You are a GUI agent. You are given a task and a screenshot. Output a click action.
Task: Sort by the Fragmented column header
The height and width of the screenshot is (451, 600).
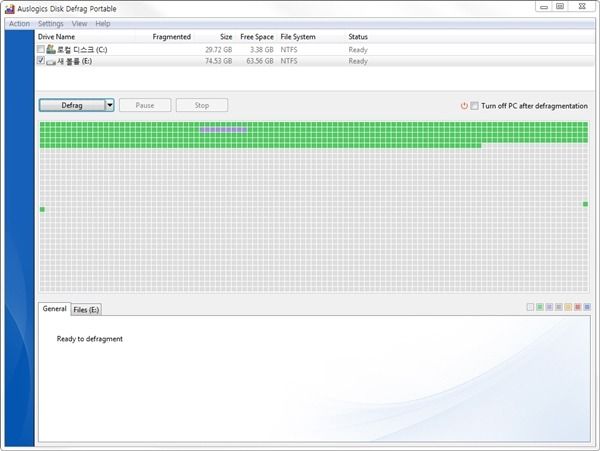coord(171,37)
